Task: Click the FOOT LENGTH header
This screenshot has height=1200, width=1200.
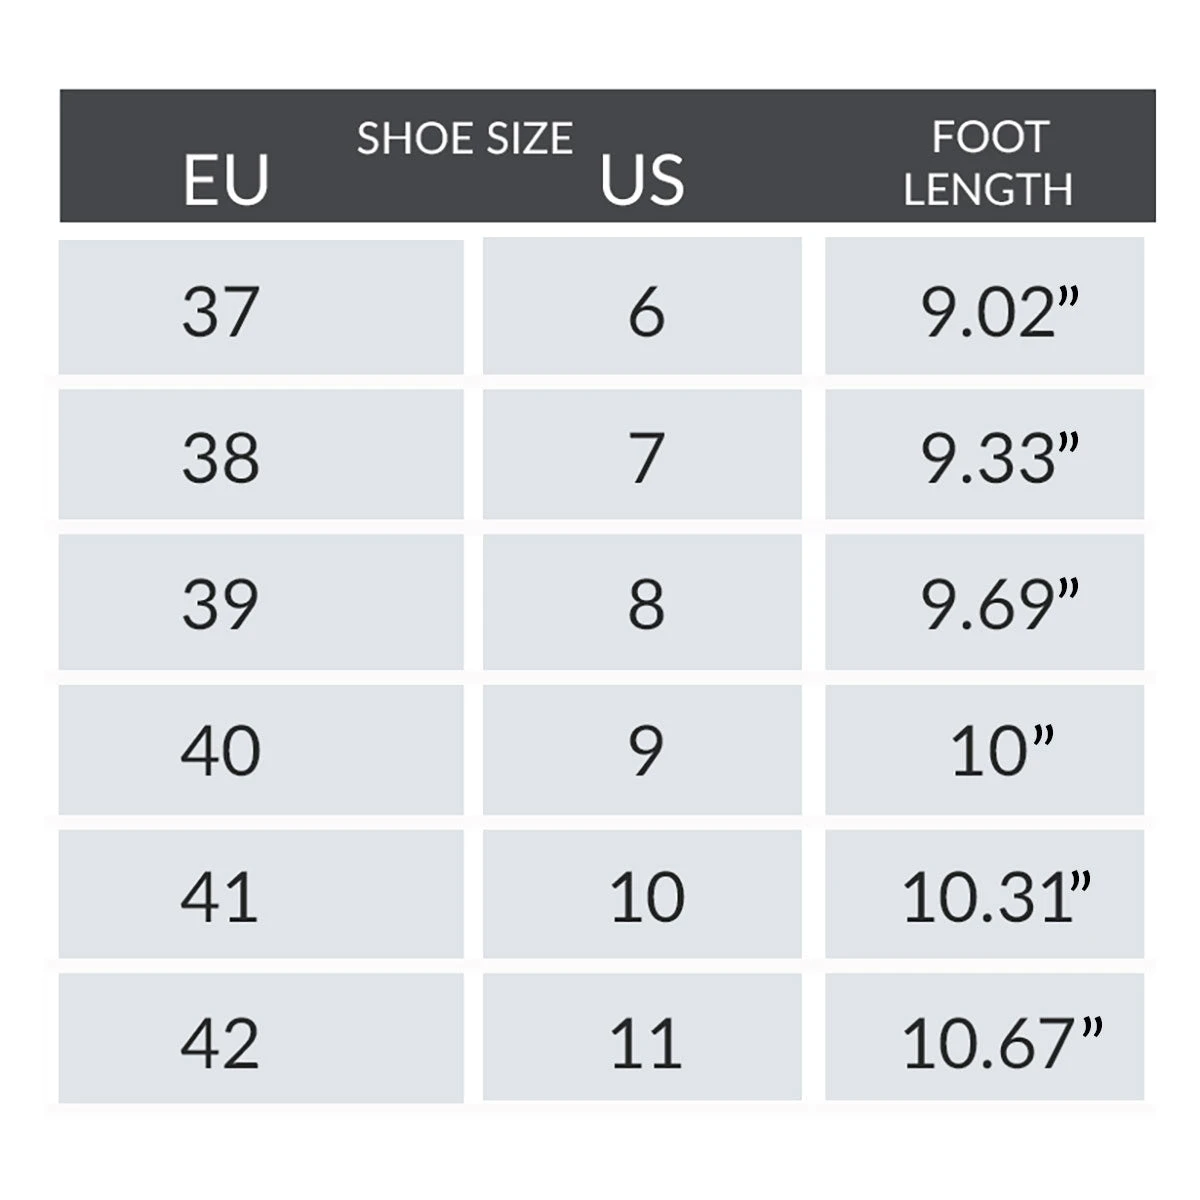Action: [x=988, y=163]
